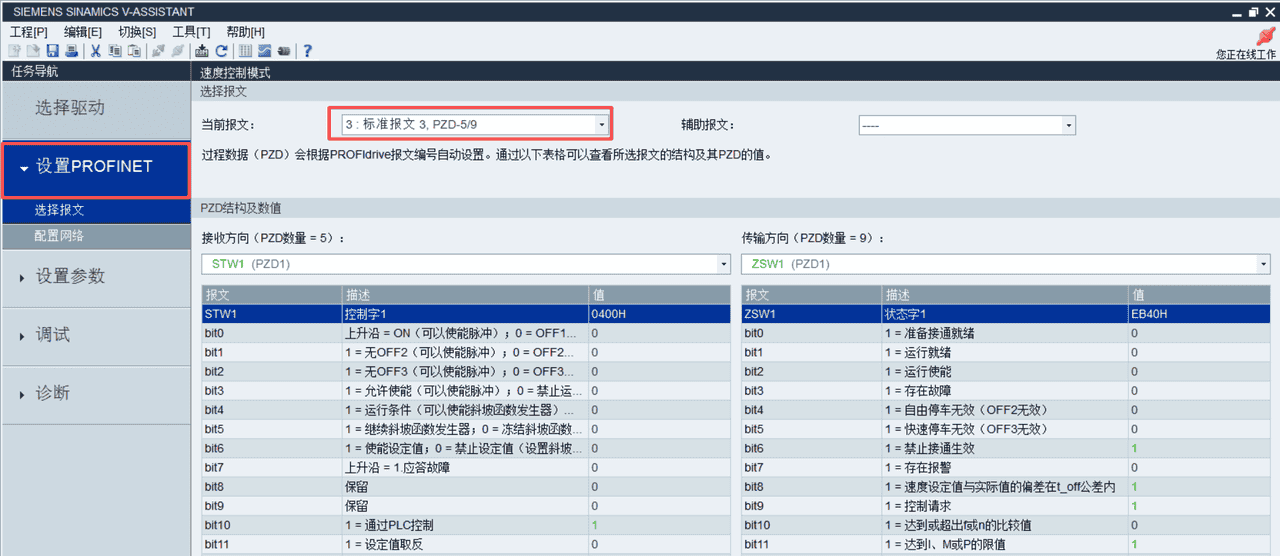Select the STW1 控制字1 table row

click(466, 314)
